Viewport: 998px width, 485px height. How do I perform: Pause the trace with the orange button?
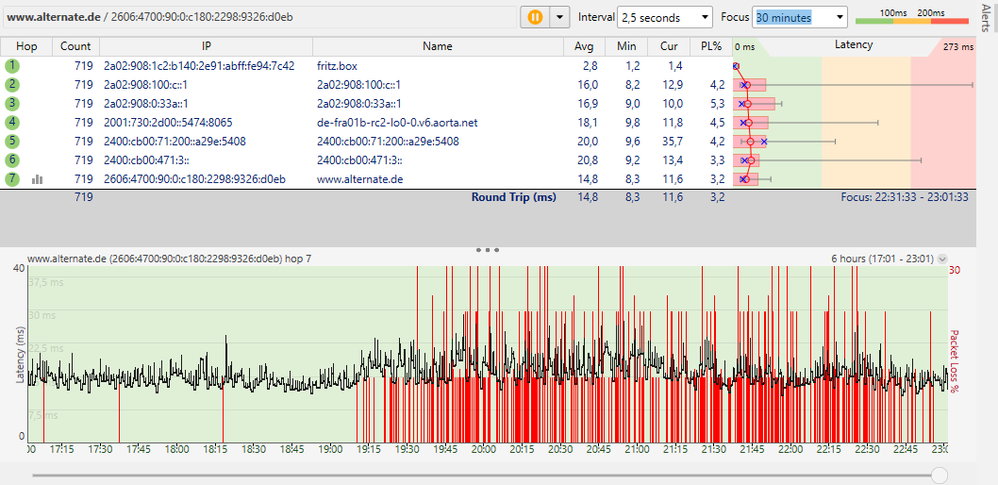[x=535, y=18]
